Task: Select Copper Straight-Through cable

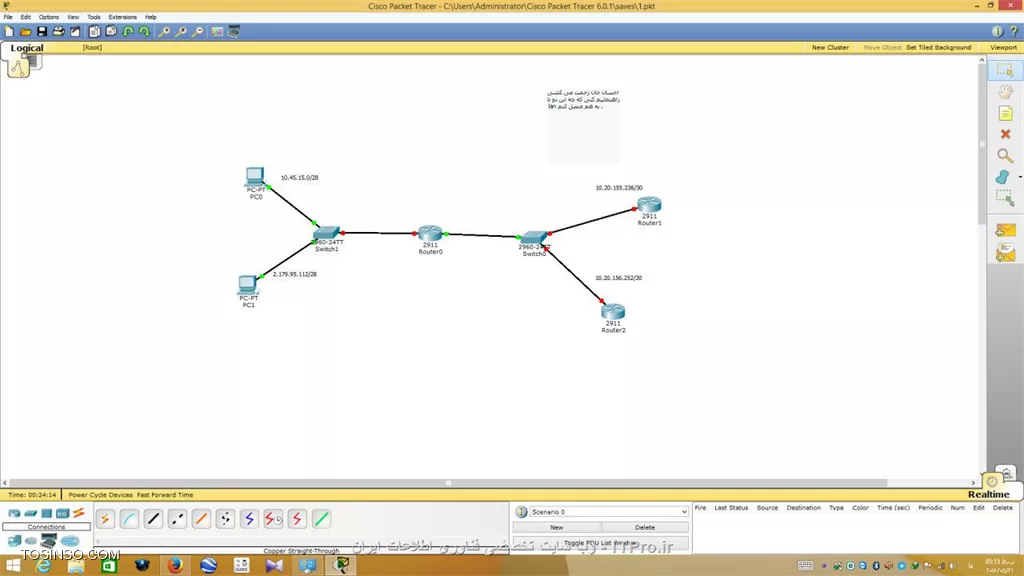Action: (x=153, y=519)
